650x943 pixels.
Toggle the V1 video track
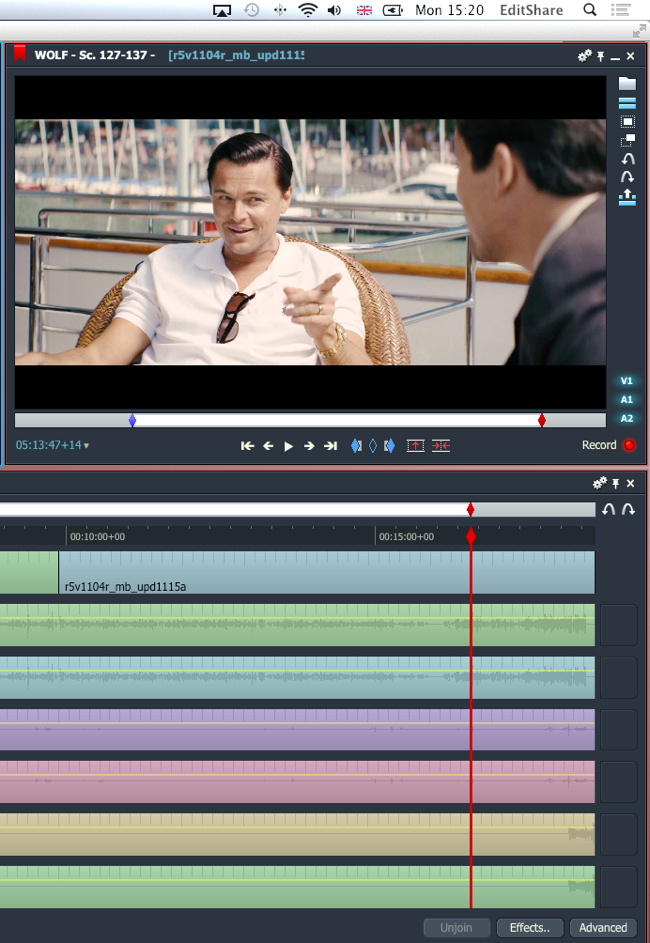(627, 381)
